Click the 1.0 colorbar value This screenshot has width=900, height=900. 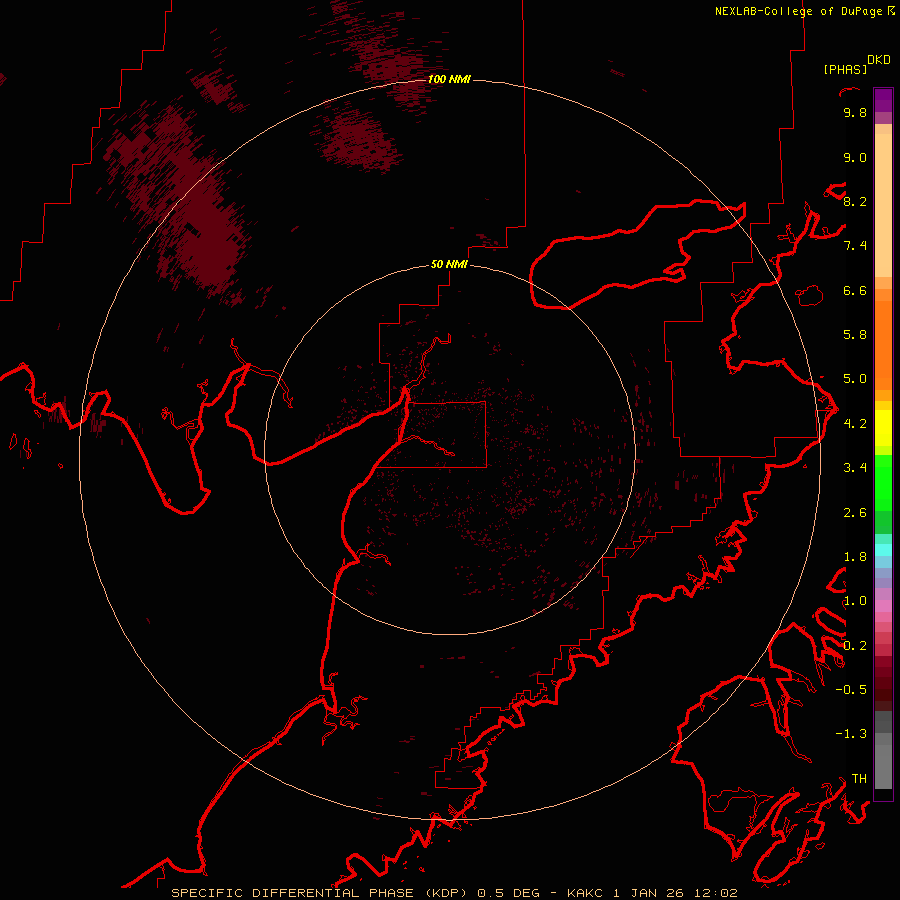[855, 601]
